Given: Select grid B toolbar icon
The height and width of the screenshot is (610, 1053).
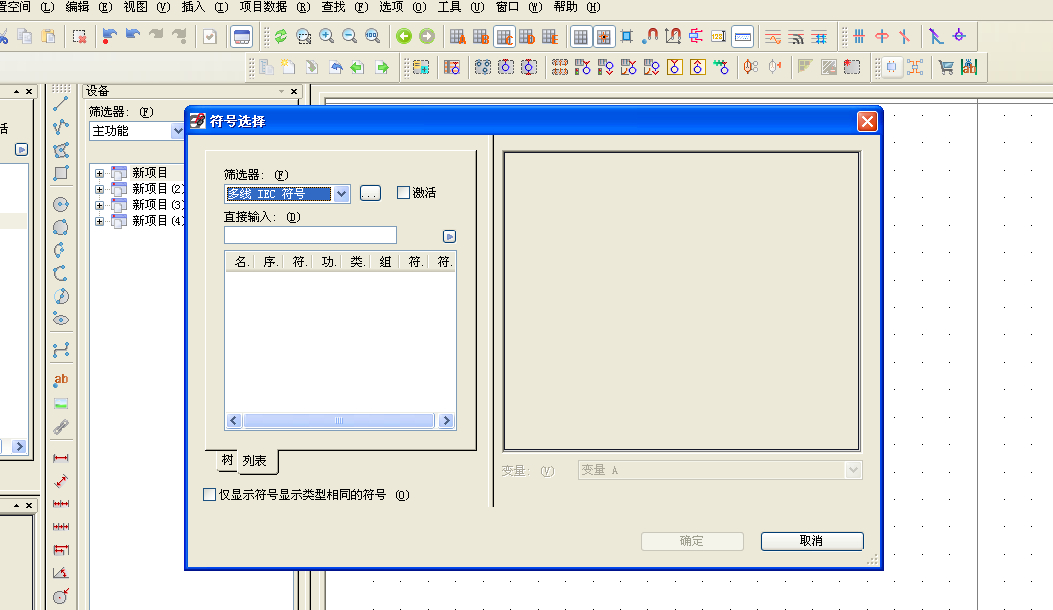Looking at the screenshot, I should tap(481, 36).
